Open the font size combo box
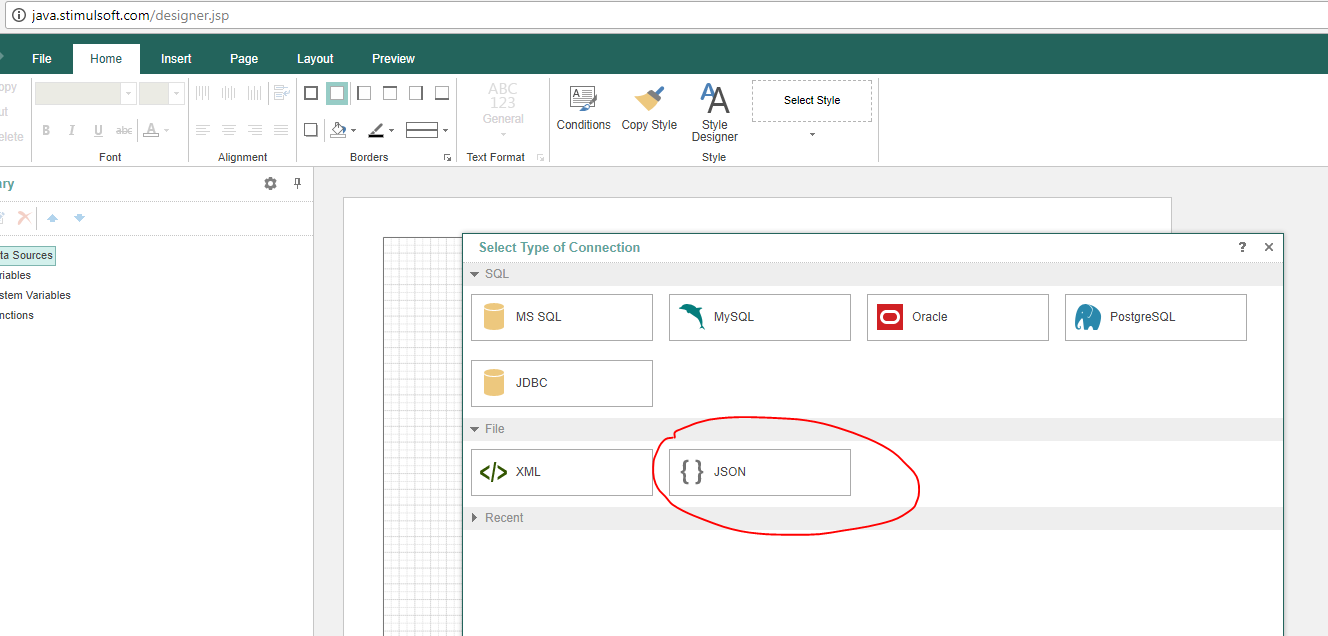The height and width of the screenshot is (636, 1328). click(x=161, y=94)
